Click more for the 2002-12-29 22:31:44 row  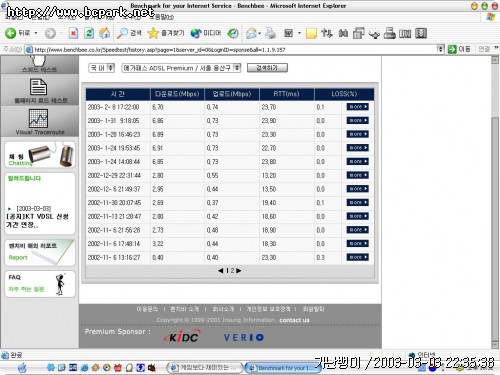(357, 175)
